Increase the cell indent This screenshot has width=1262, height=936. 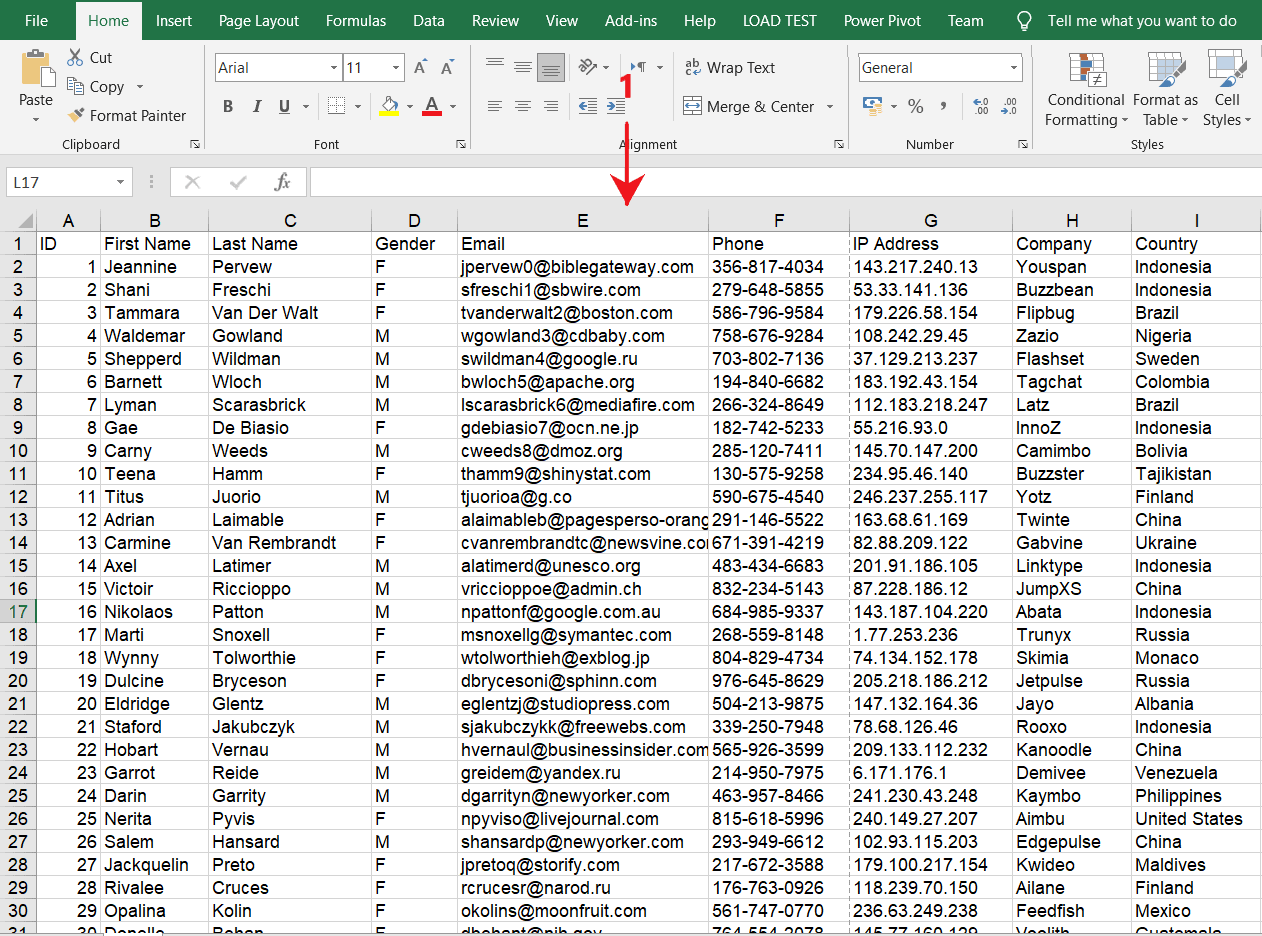[x=616, y=106]
